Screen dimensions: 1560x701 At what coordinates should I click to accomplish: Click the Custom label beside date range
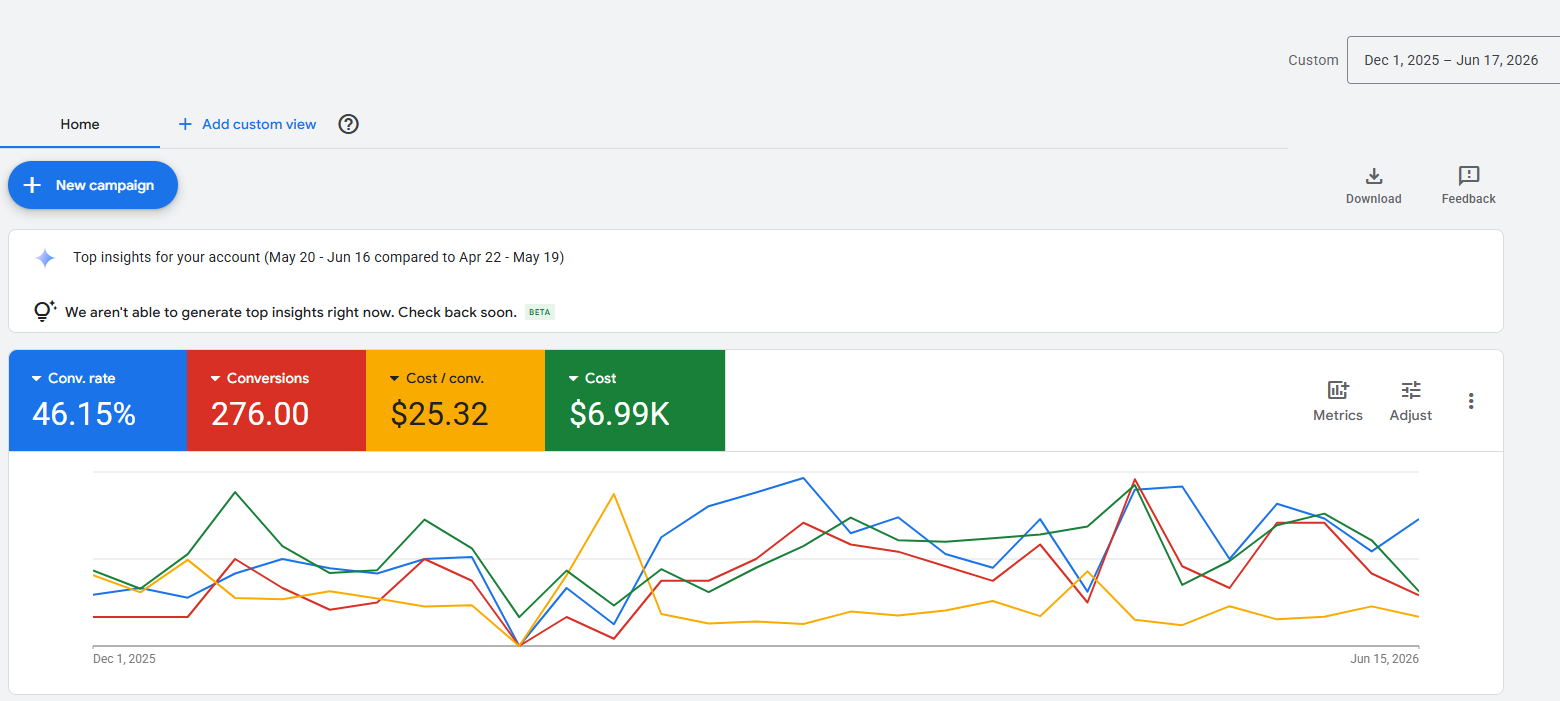[1313, 60]
